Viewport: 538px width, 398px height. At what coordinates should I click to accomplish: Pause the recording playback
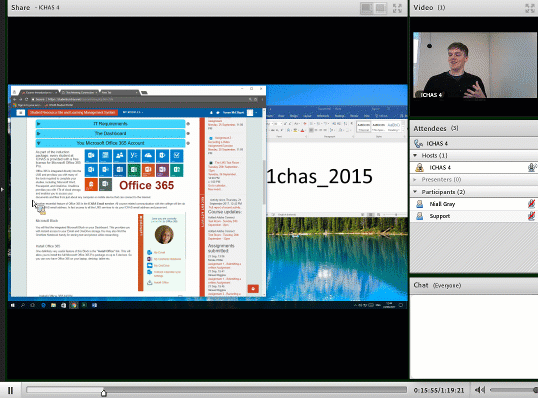pyautogui.click(x=10, y=390)
